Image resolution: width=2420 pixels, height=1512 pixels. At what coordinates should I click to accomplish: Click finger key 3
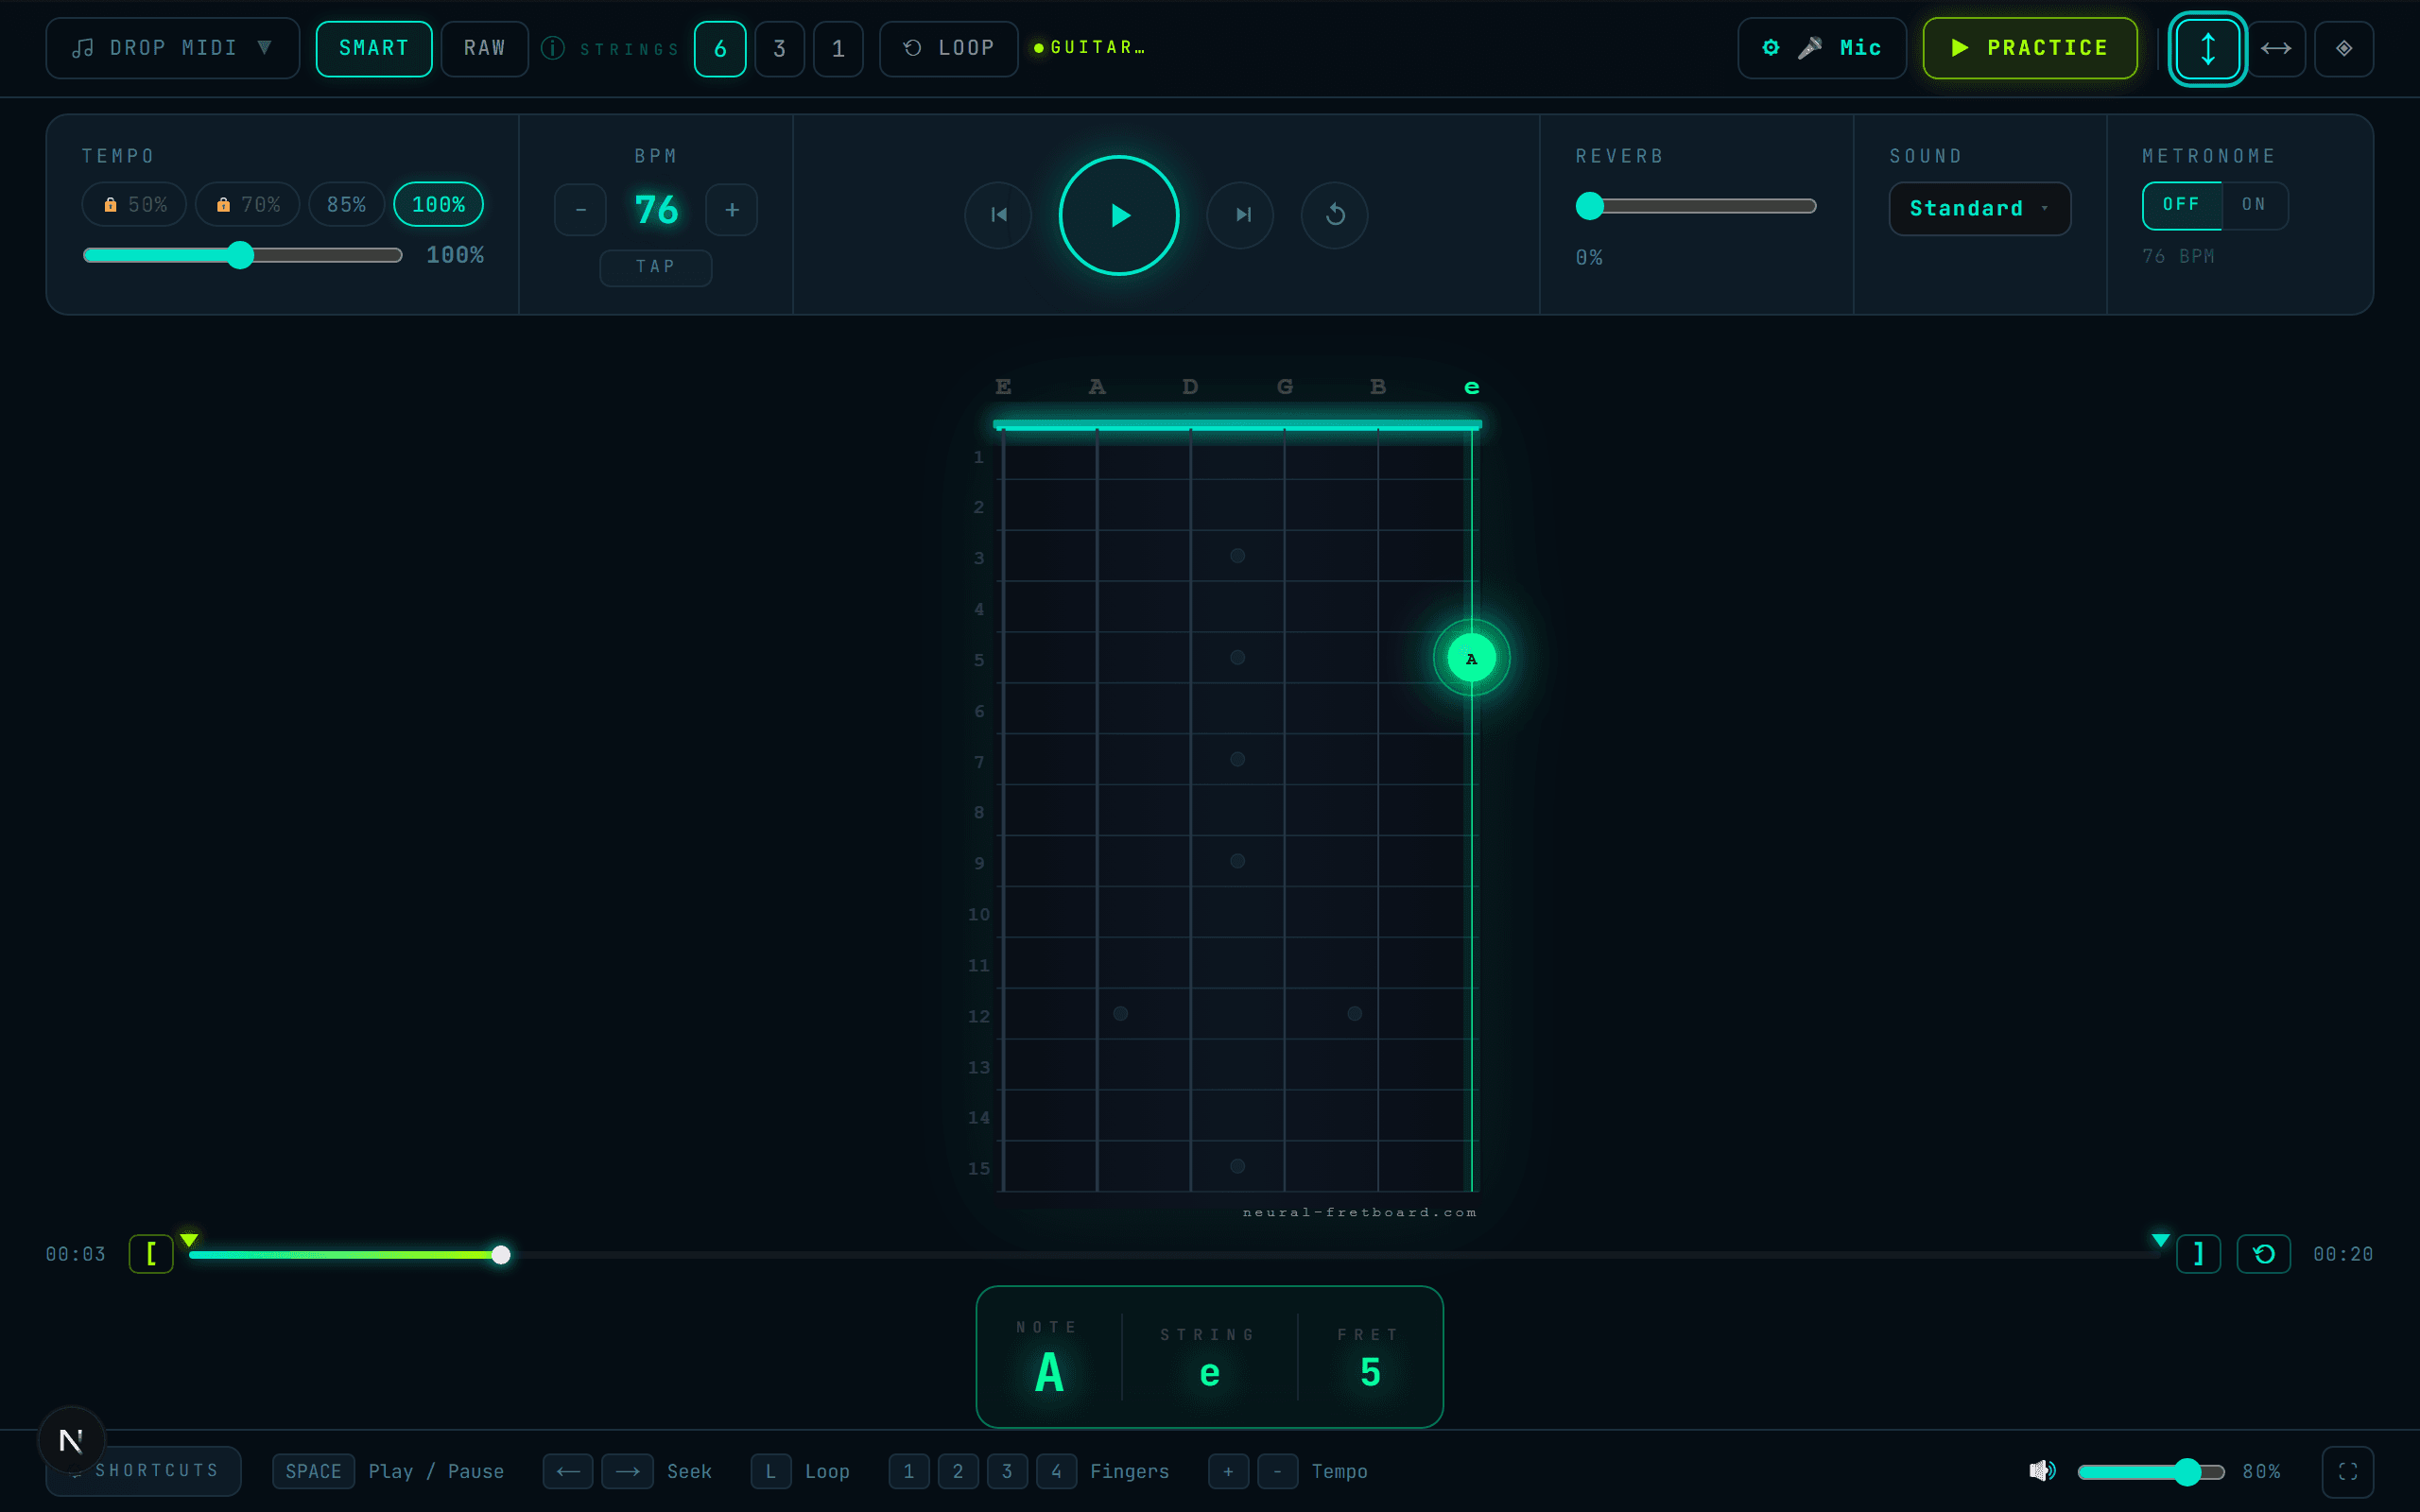1007,1472
